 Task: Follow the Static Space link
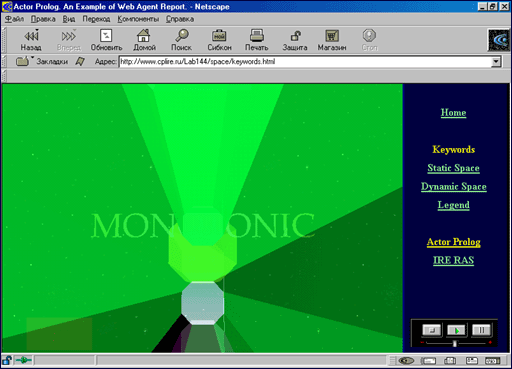click(453, 168)
